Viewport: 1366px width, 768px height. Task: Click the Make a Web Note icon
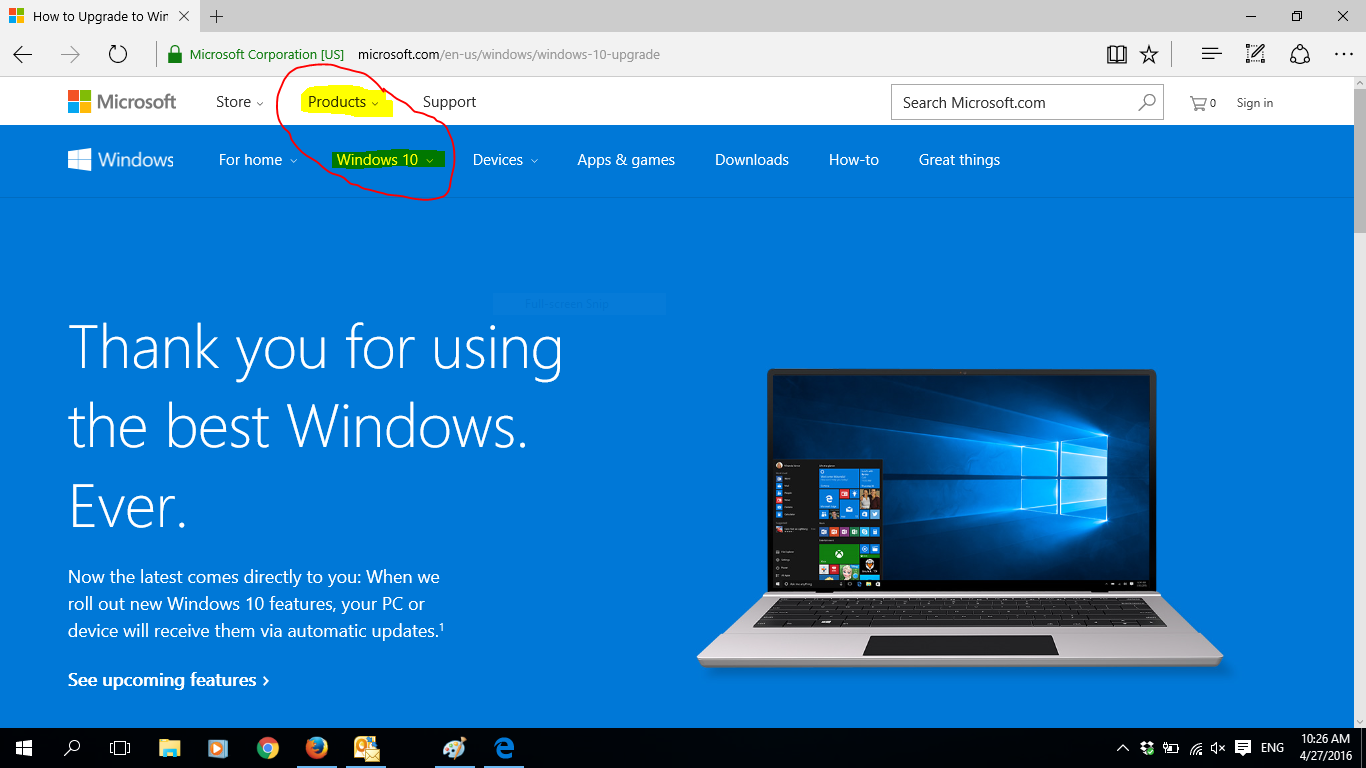[x=1255, y=54]
